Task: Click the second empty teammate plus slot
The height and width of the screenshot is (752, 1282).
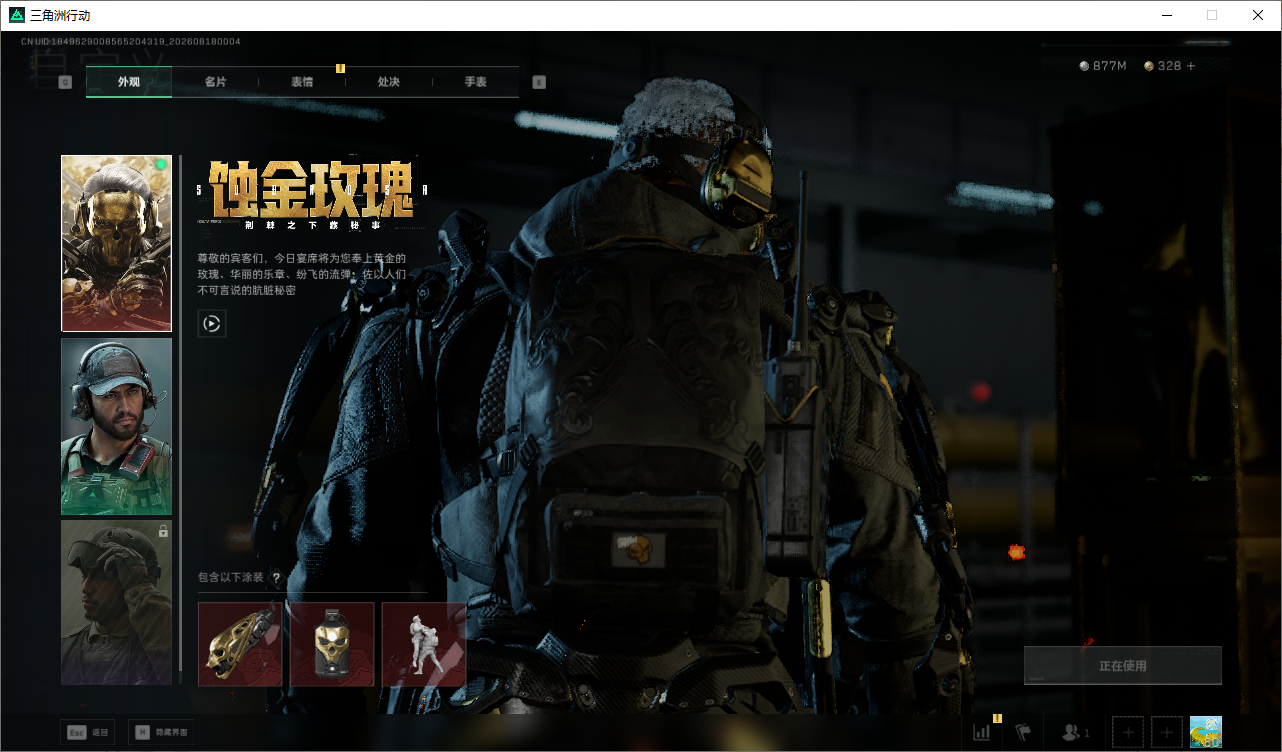Action: pos(1167,732)
